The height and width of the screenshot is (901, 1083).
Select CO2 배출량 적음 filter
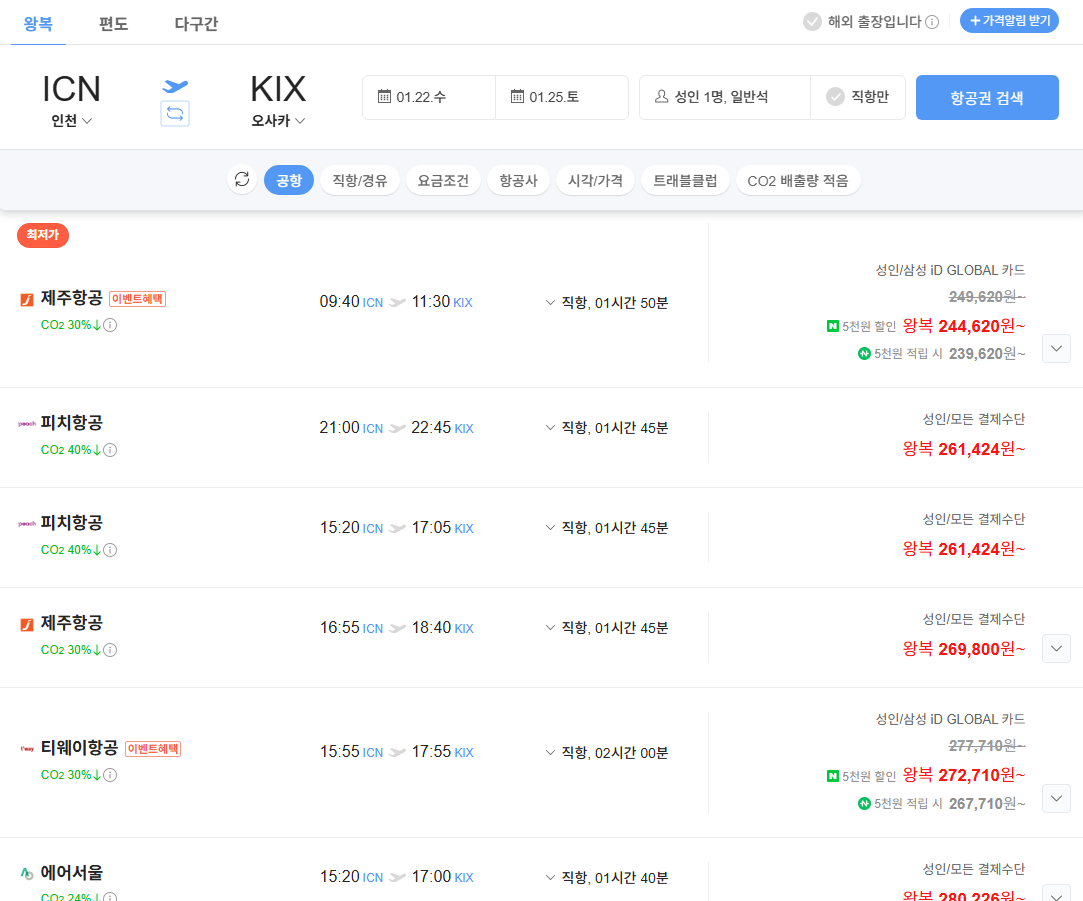pyautogui.click(x=798, y=180)
